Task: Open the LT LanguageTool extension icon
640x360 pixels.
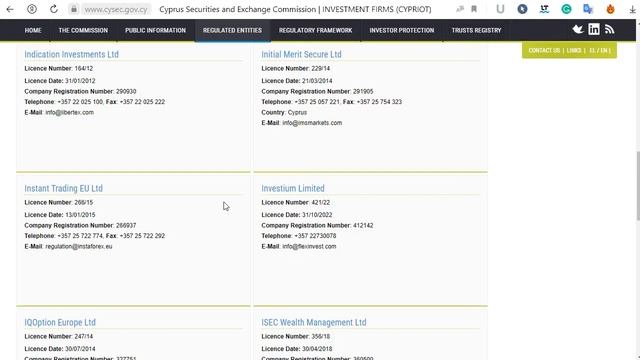Action: (544, 9)
